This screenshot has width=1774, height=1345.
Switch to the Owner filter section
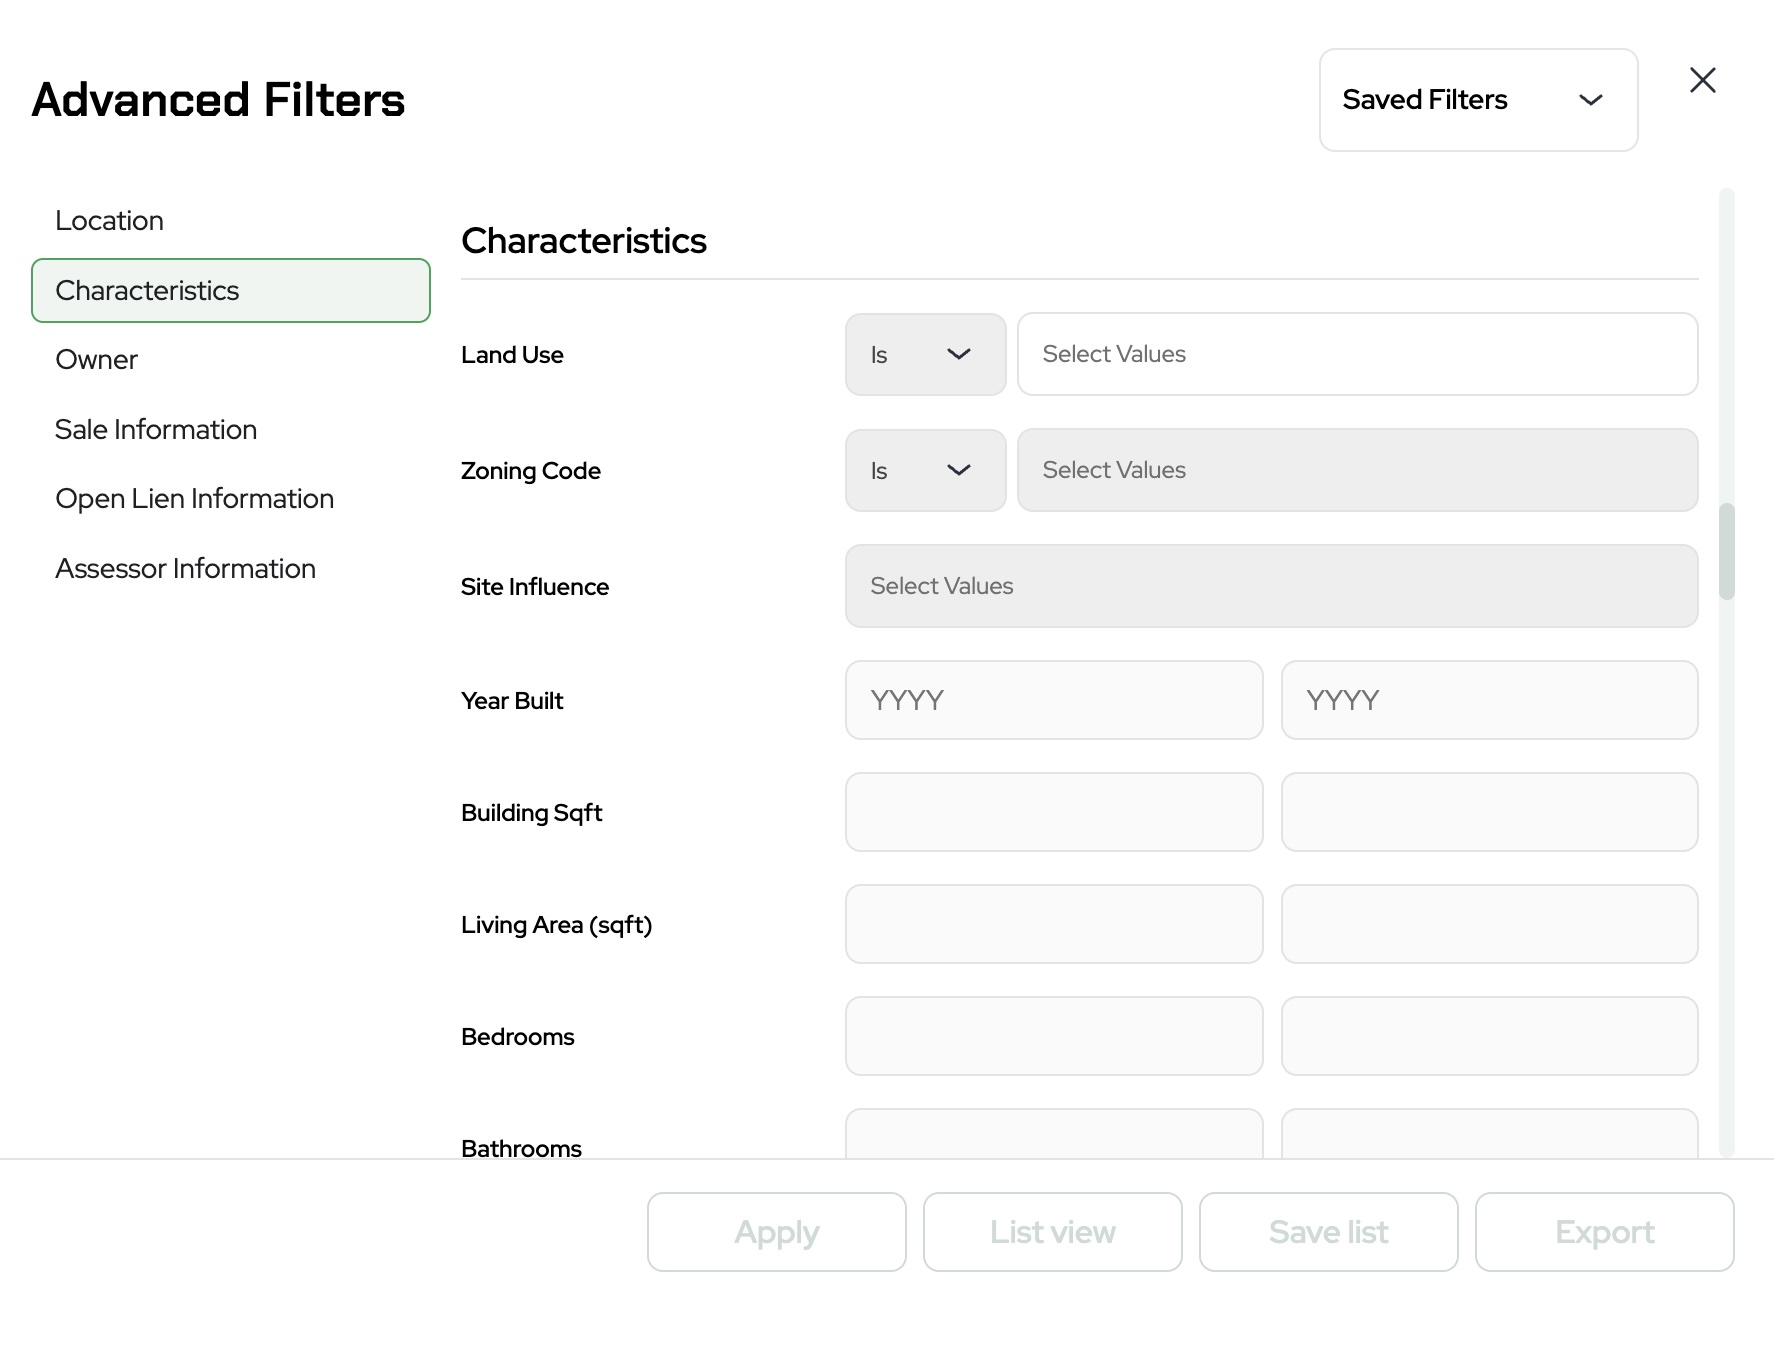(x=97, y=360)
